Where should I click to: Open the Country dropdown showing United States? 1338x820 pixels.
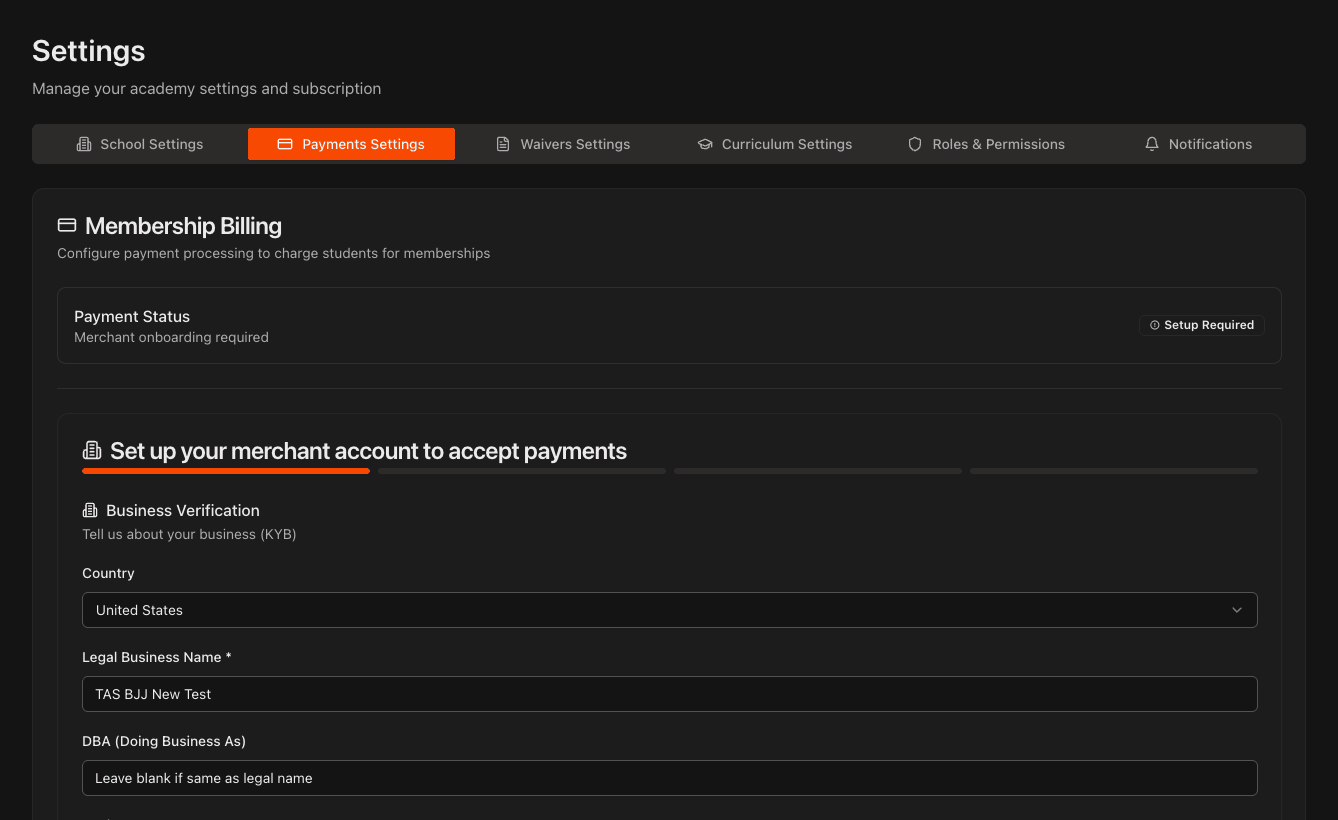(x=670, y=610)
